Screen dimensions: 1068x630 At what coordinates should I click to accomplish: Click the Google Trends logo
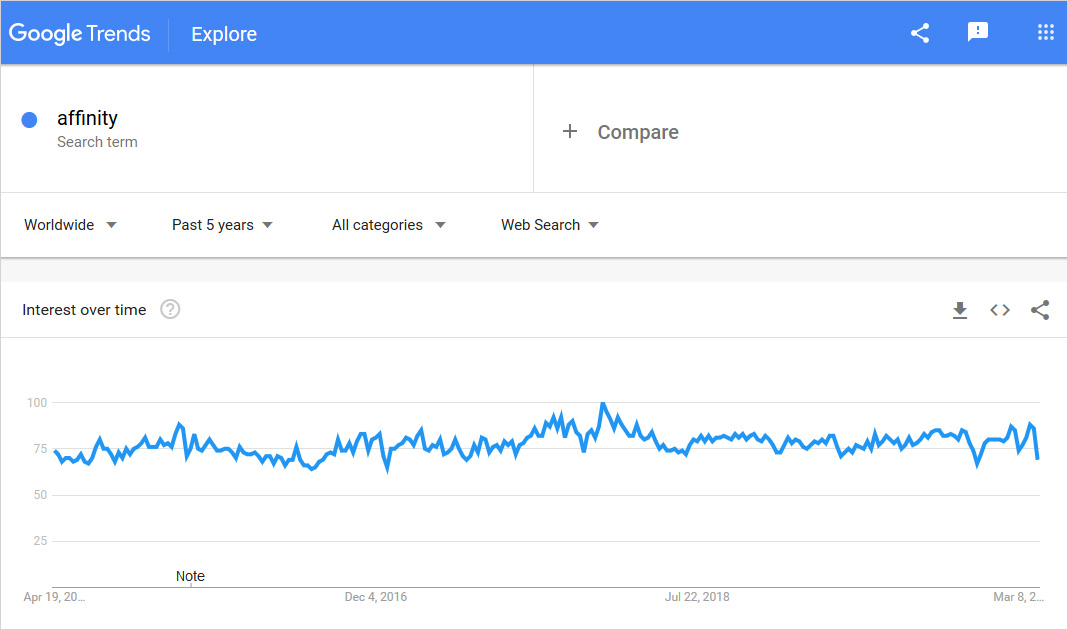point(80,33)
